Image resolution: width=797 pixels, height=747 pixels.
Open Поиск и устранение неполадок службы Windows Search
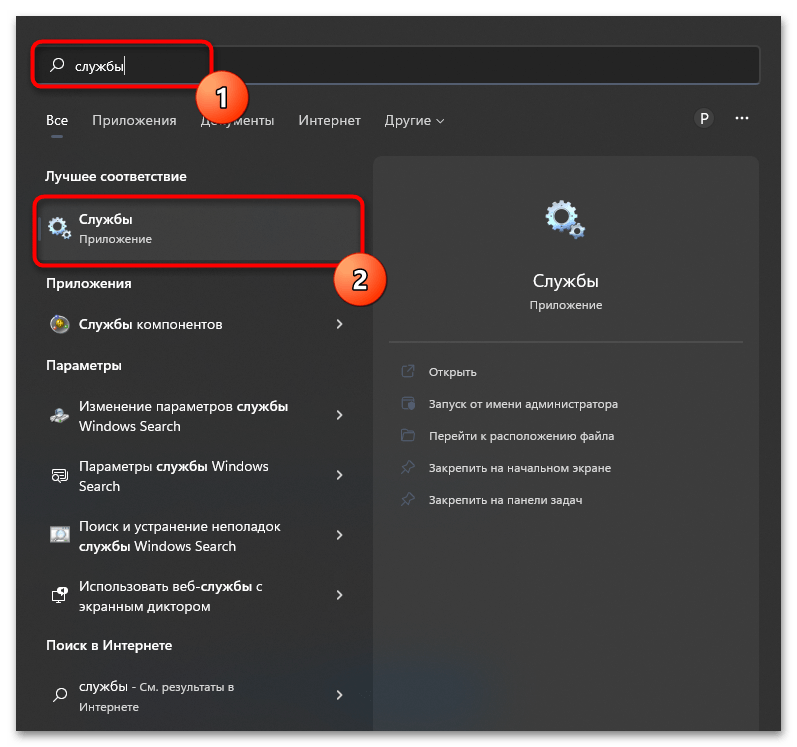[x=198, y=536]
